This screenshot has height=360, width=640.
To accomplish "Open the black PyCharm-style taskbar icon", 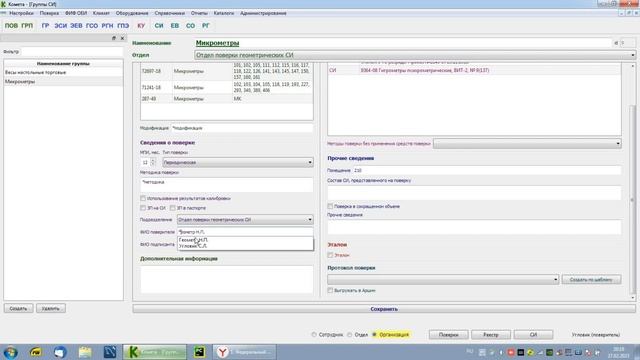I will pos(199,352).
